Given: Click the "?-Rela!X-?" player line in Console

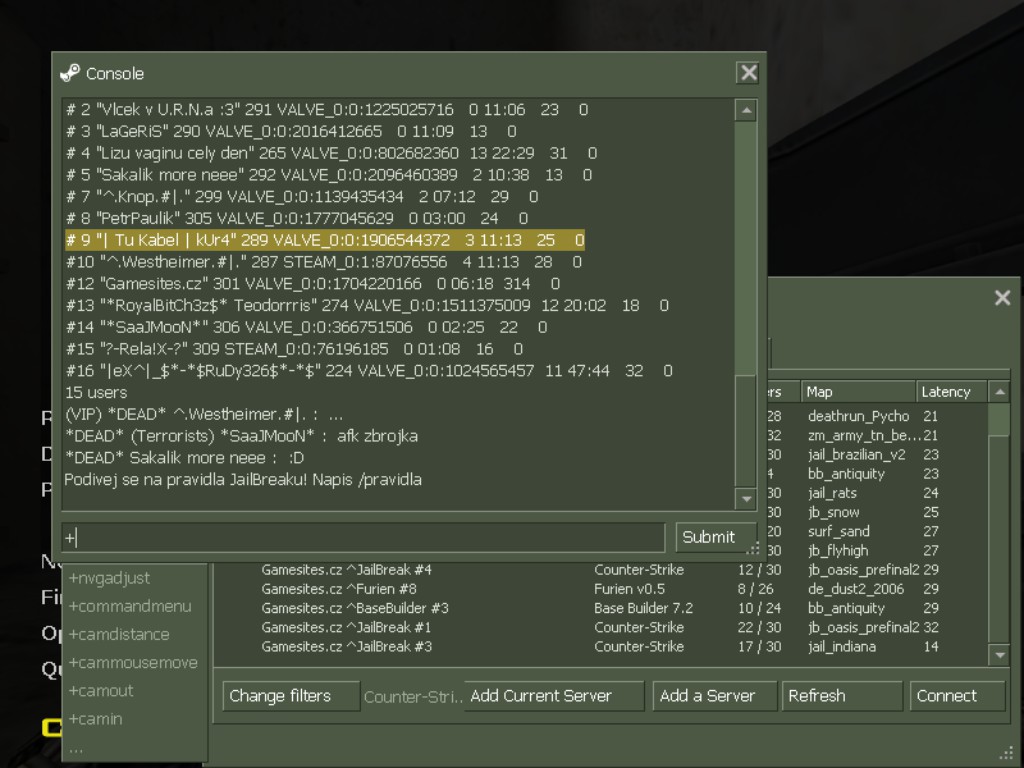Looking at the screenshot, I should coord(294,349).
